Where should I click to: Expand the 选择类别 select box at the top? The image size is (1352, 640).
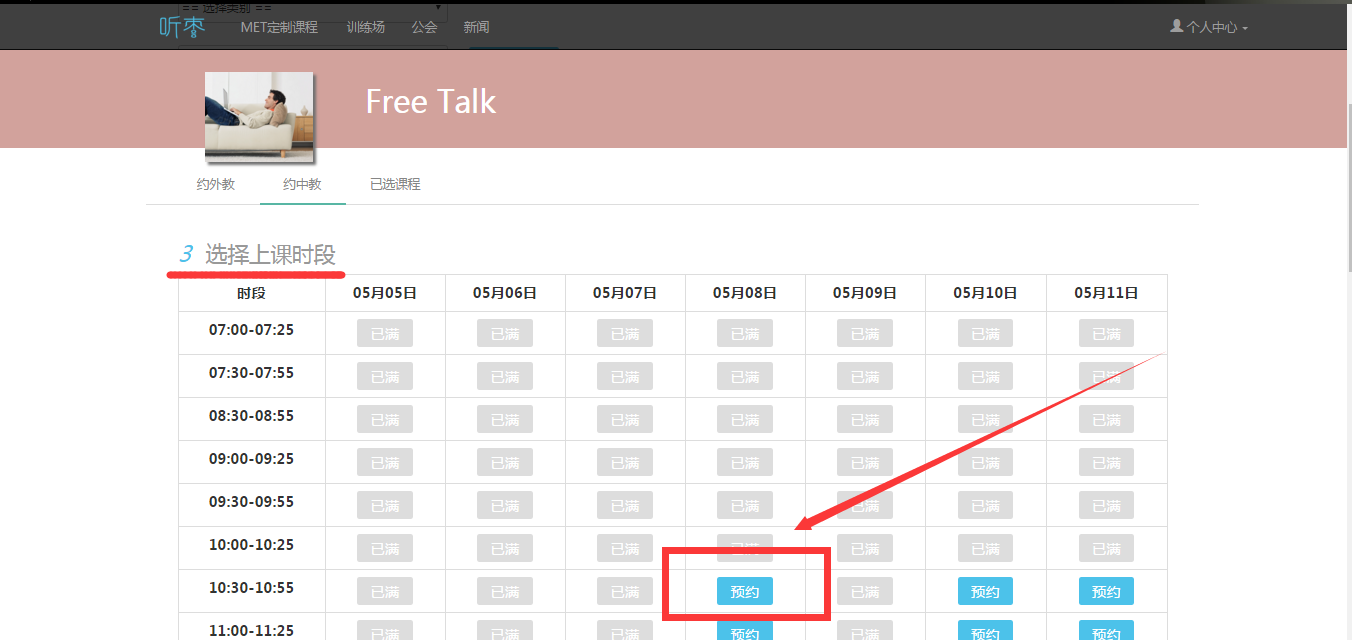pos(311,8)
